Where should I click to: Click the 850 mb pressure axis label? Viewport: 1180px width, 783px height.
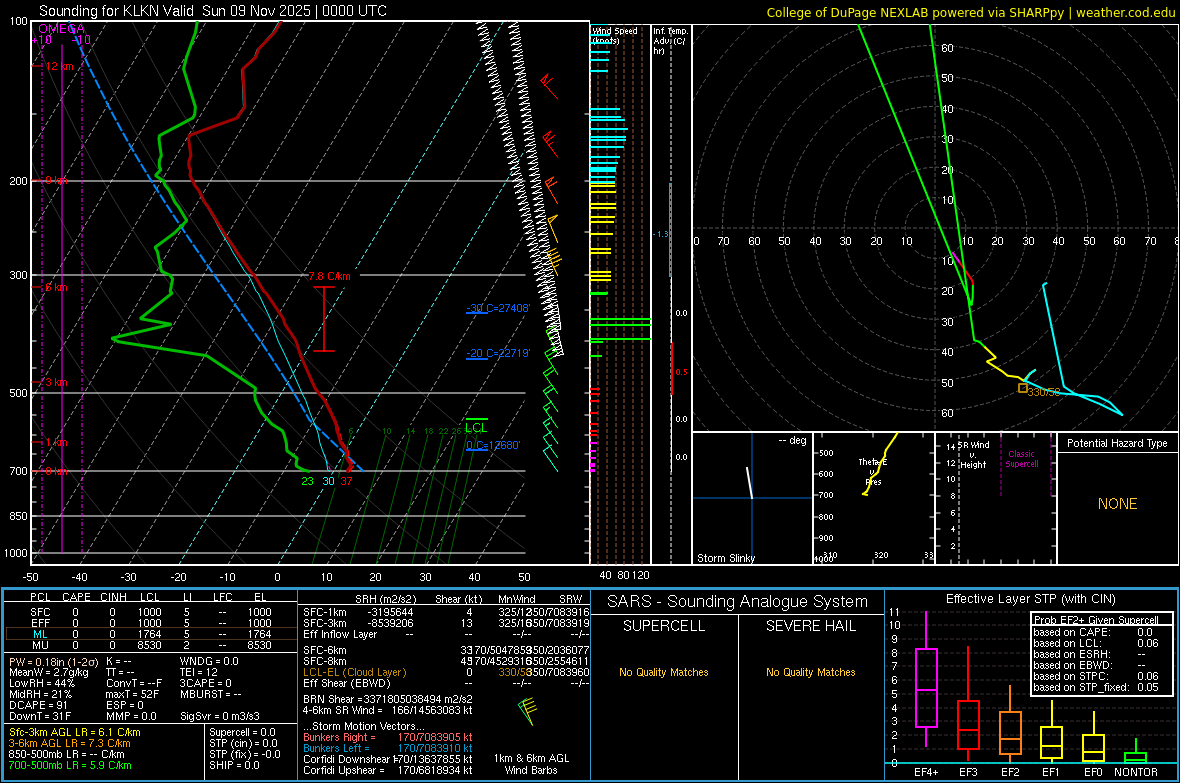18,516
